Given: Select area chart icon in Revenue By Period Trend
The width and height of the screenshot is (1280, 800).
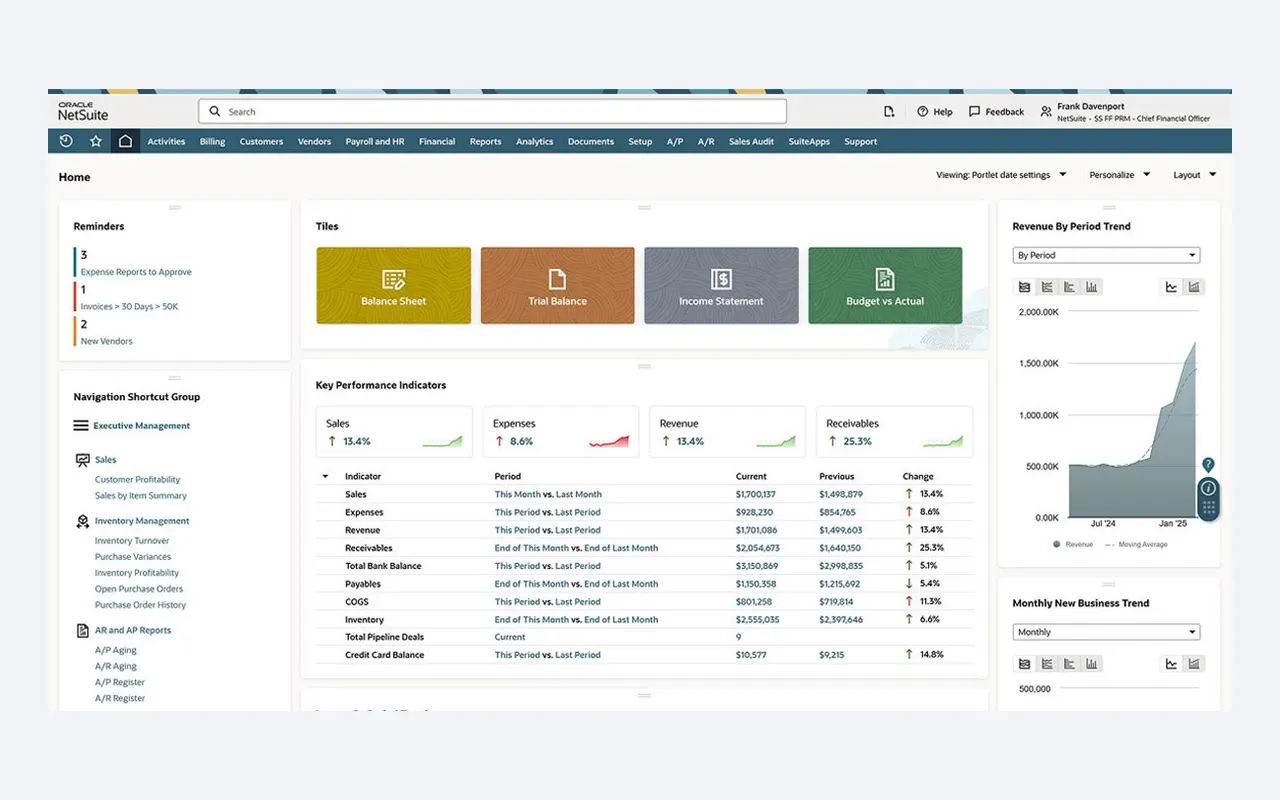Looking at the screenshot, I should (x=1024, y=287).
